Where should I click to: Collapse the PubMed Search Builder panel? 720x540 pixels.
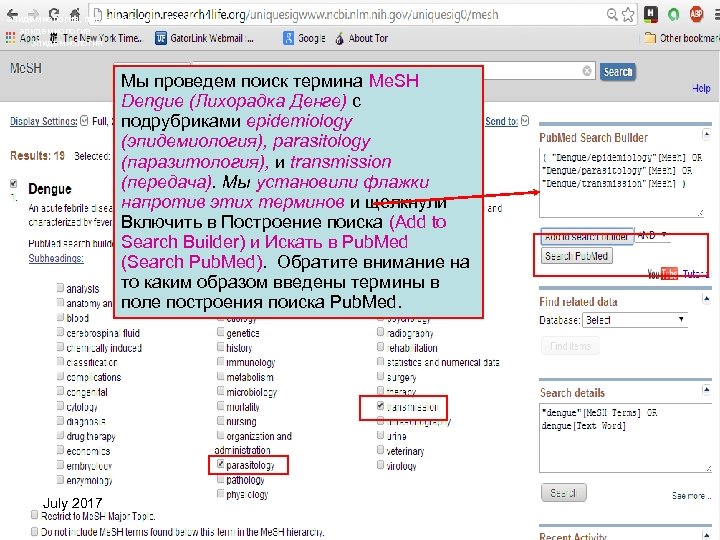pyautogui.click(x=706, y=134)
